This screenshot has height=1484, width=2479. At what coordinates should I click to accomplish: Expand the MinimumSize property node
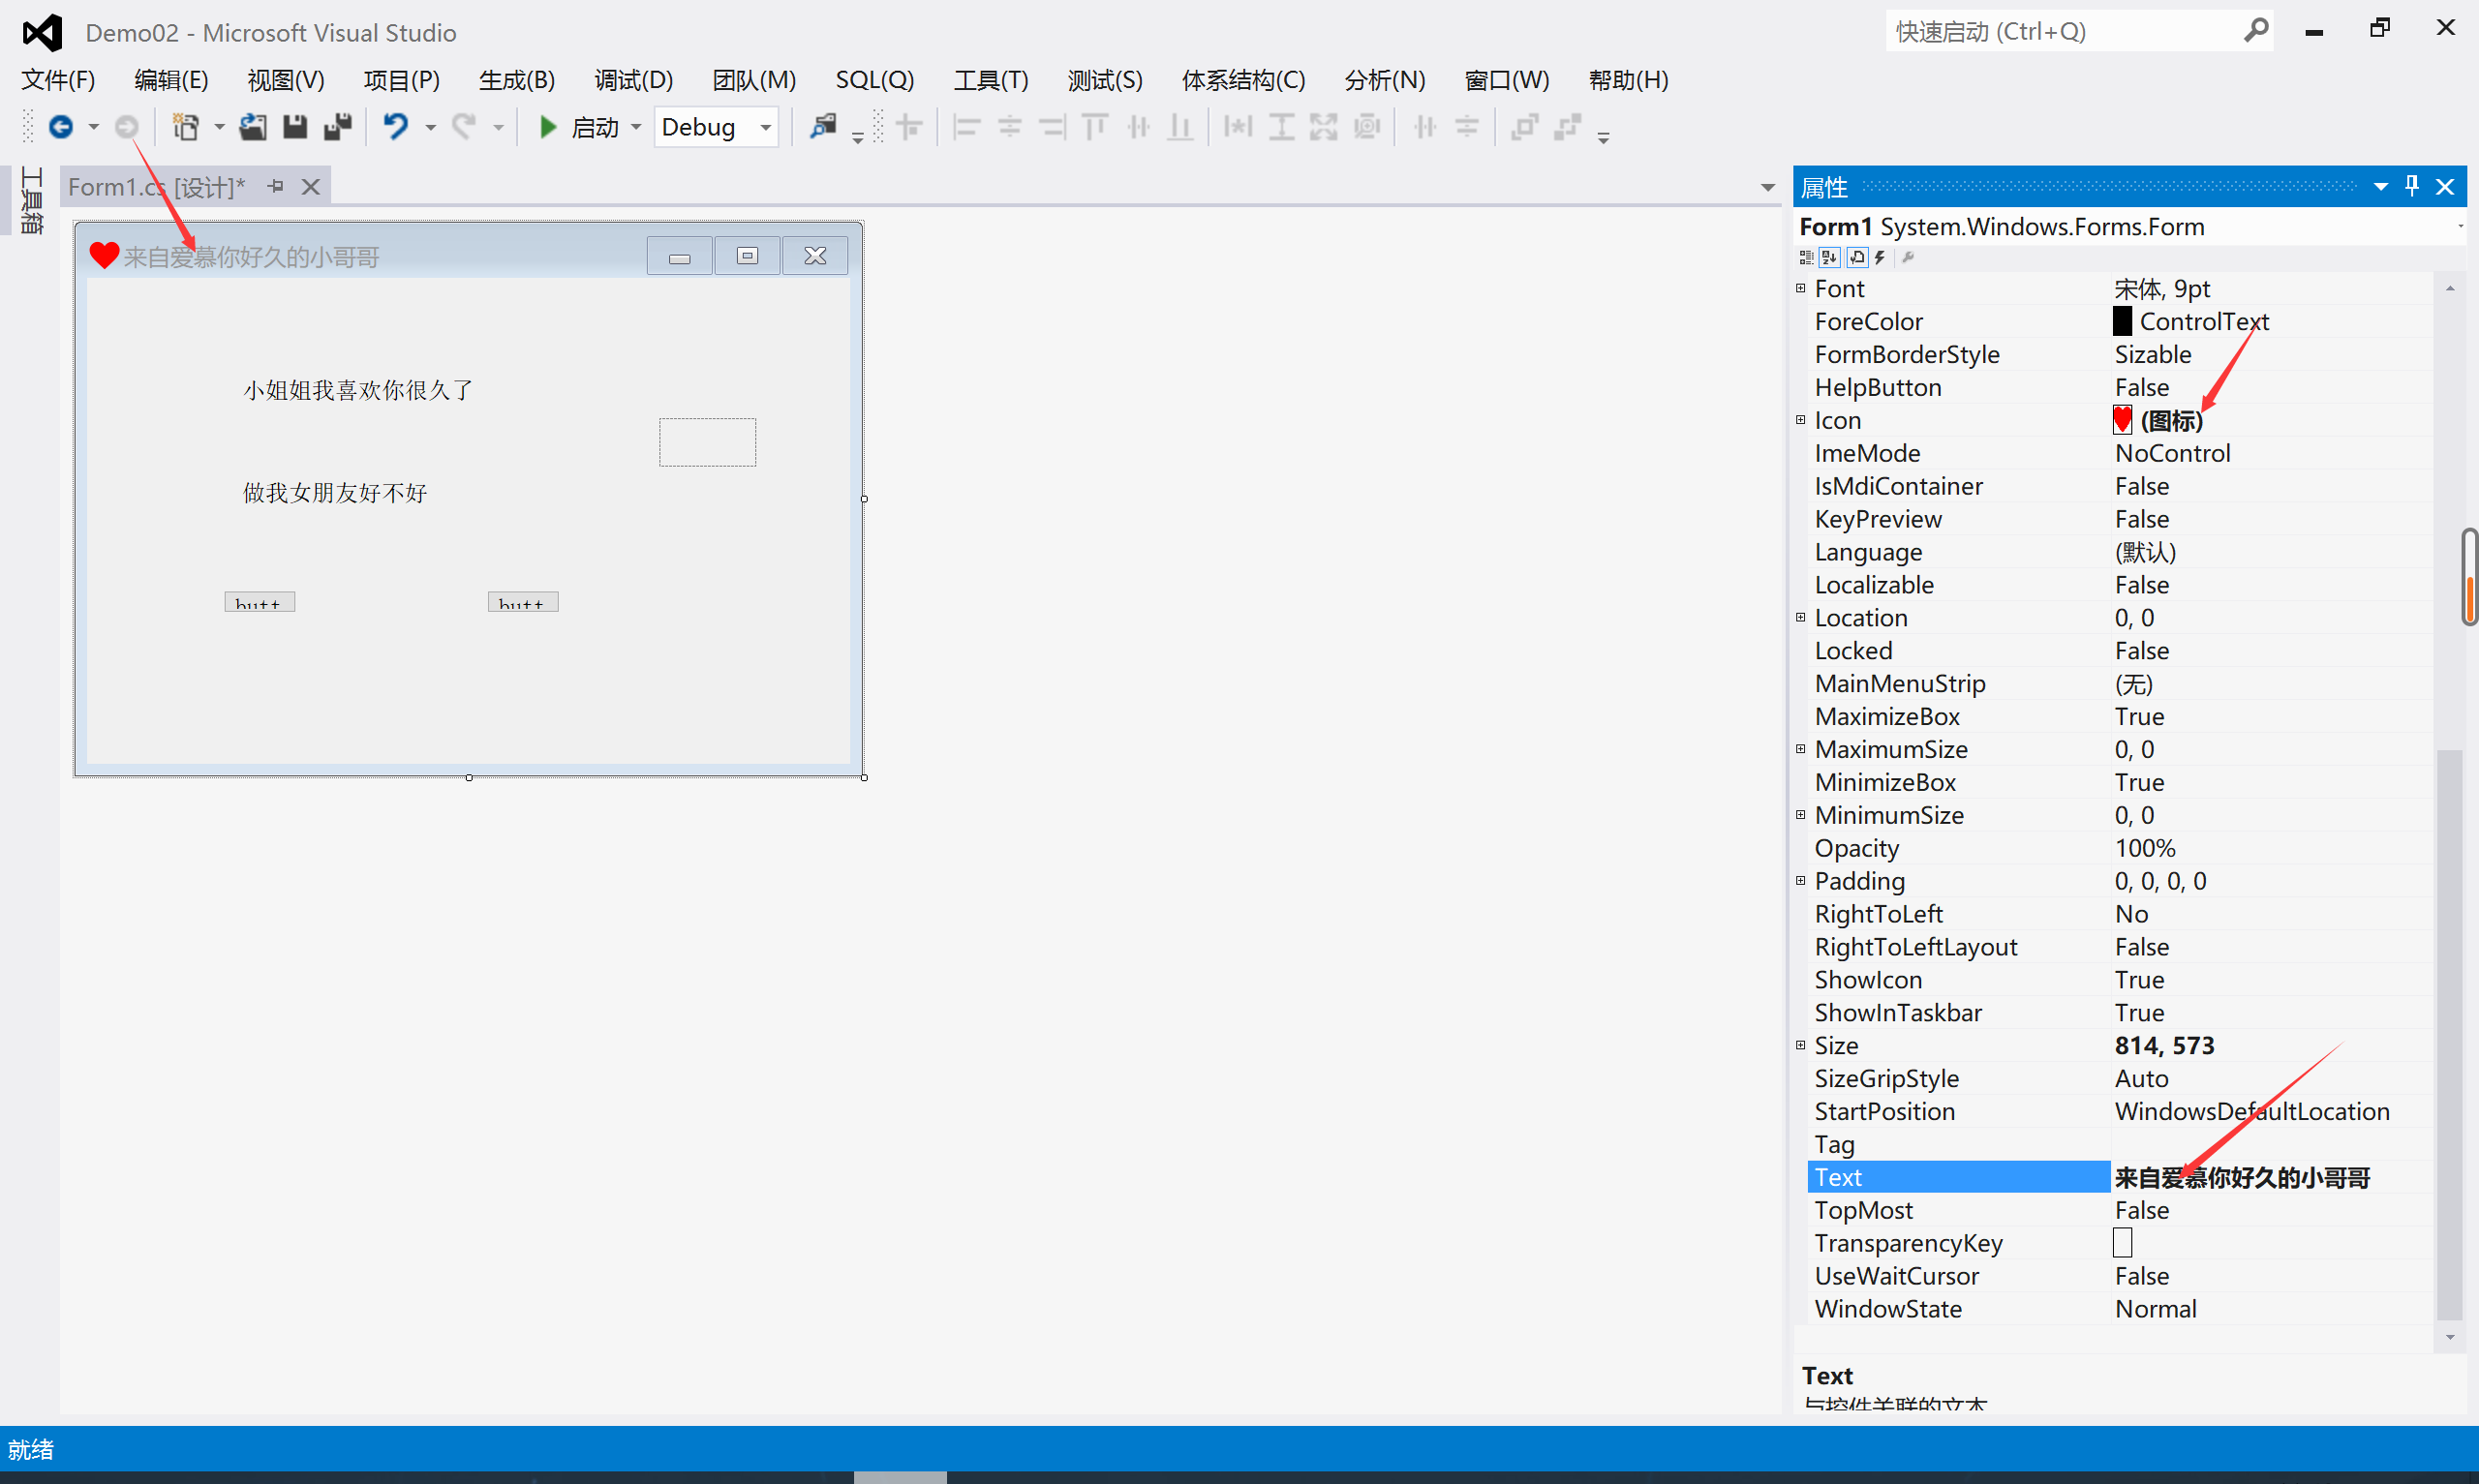coord(1801,815)
